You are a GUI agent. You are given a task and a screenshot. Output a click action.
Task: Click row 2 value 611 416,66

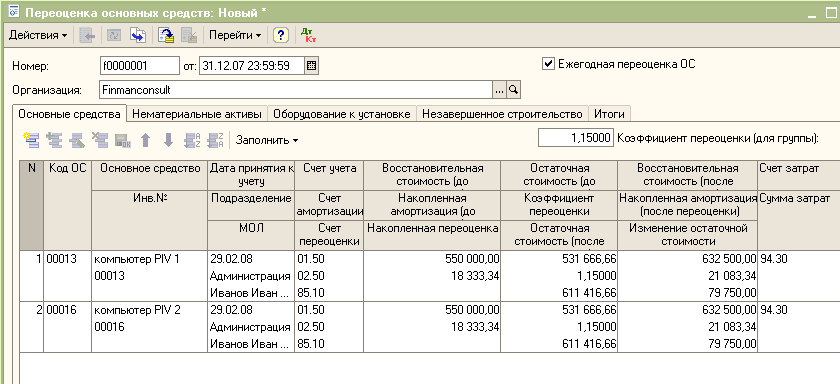[559, 343]
